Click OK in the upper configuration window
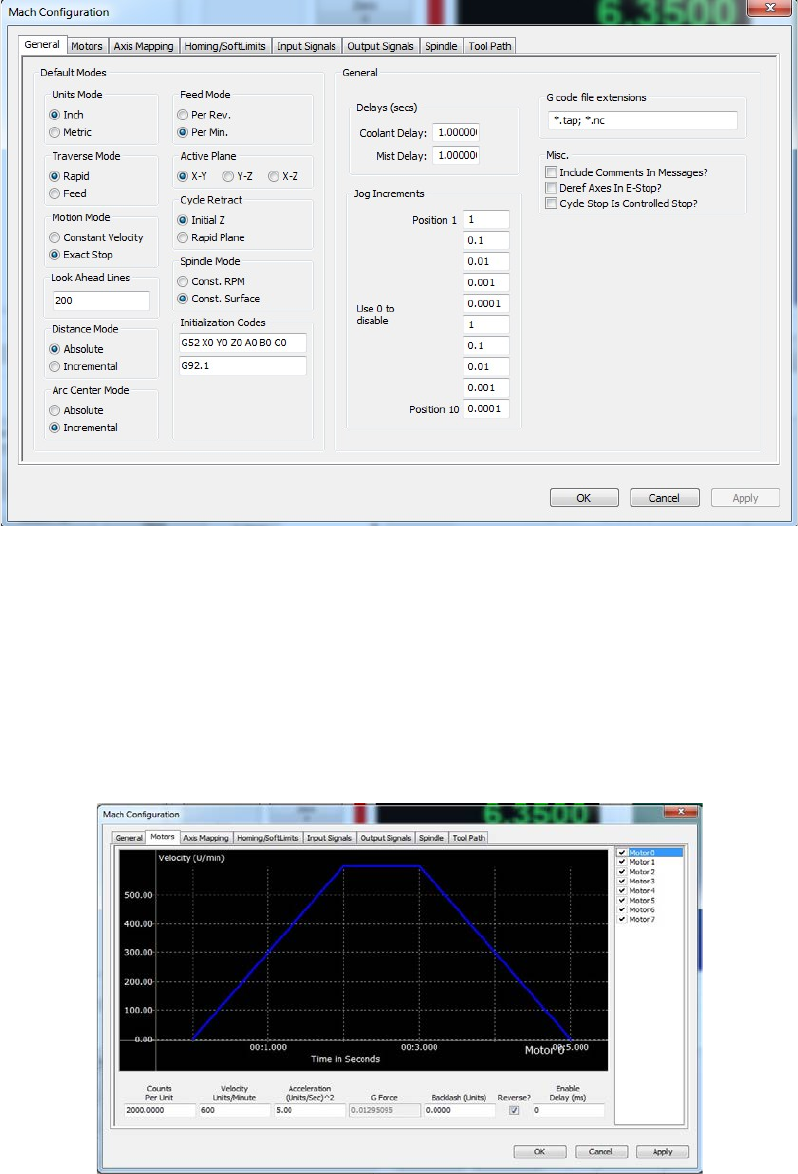The width and height of the screenshot is (798, 1174). point(584,498)
